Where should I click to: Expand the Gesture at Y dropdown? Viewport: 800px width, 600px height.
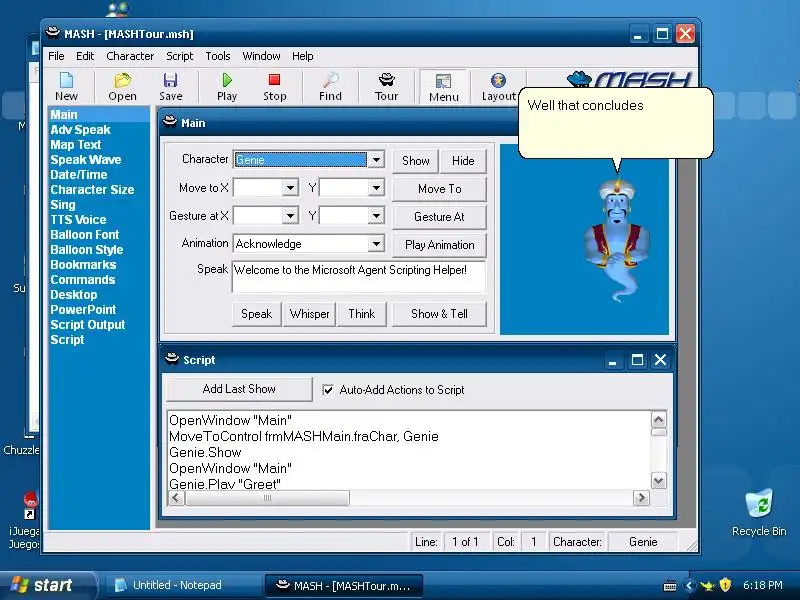(376, 216)
